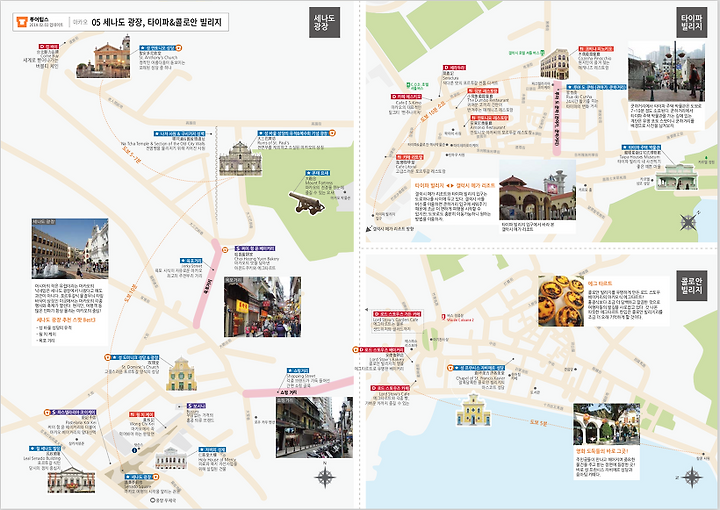Select the dark 타이파 빌리지 section label
This screenshot has height=510, width=720.
click(x=692, y=22)
